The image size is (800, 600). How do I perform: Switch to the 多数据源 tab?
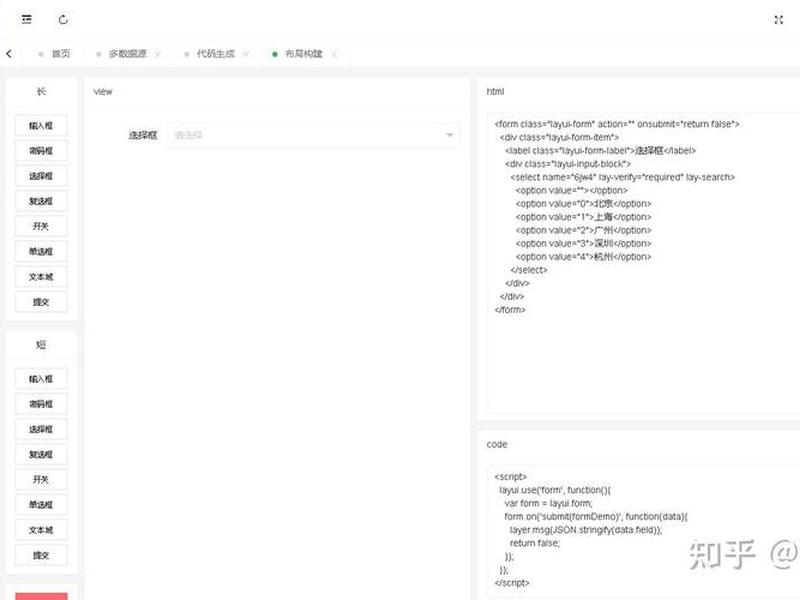coord(128,54)
